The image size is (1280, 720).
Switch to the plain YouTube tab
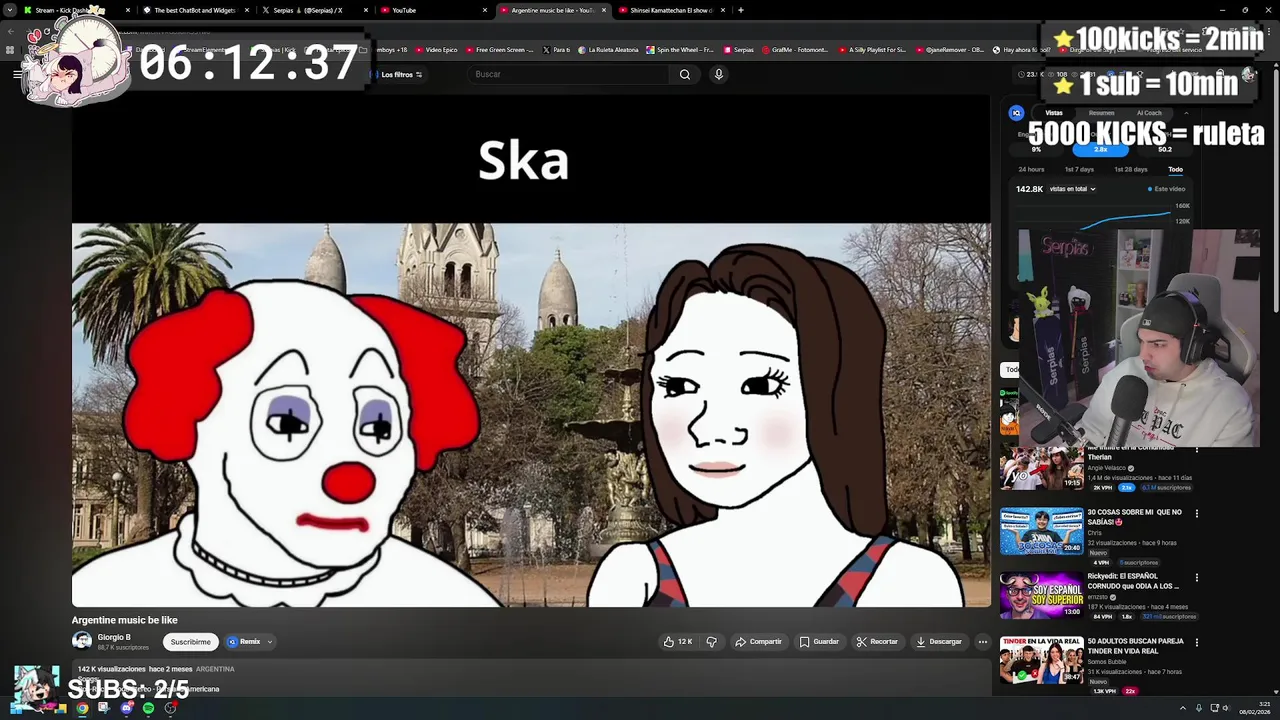pyautogui.click(x=433, y=10)
